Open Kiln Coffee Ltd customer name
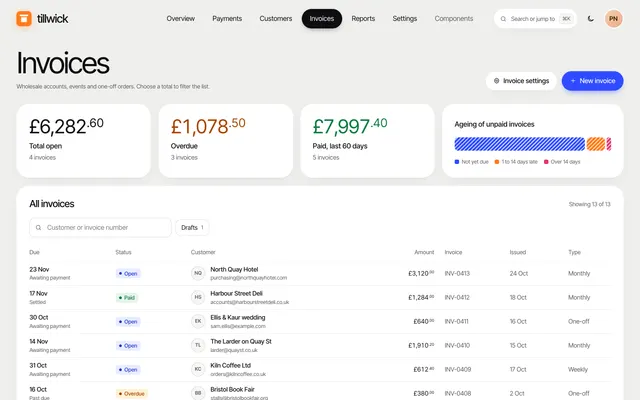 (x=231, y=365)
